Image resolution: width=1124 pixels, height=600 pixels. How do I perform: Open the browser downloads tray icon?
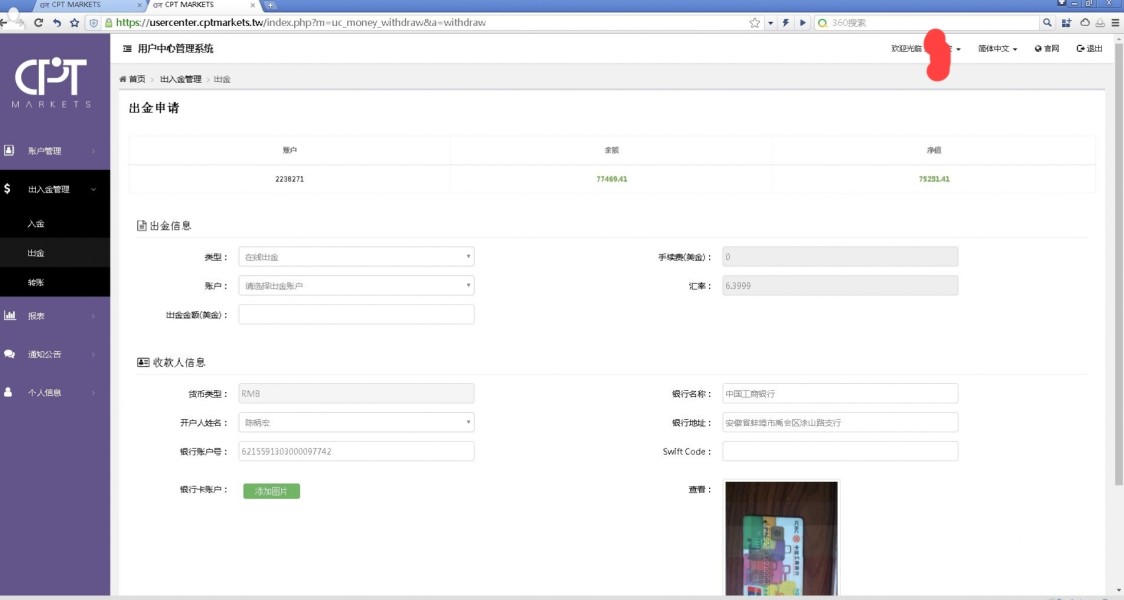(x=1100, y=23)
